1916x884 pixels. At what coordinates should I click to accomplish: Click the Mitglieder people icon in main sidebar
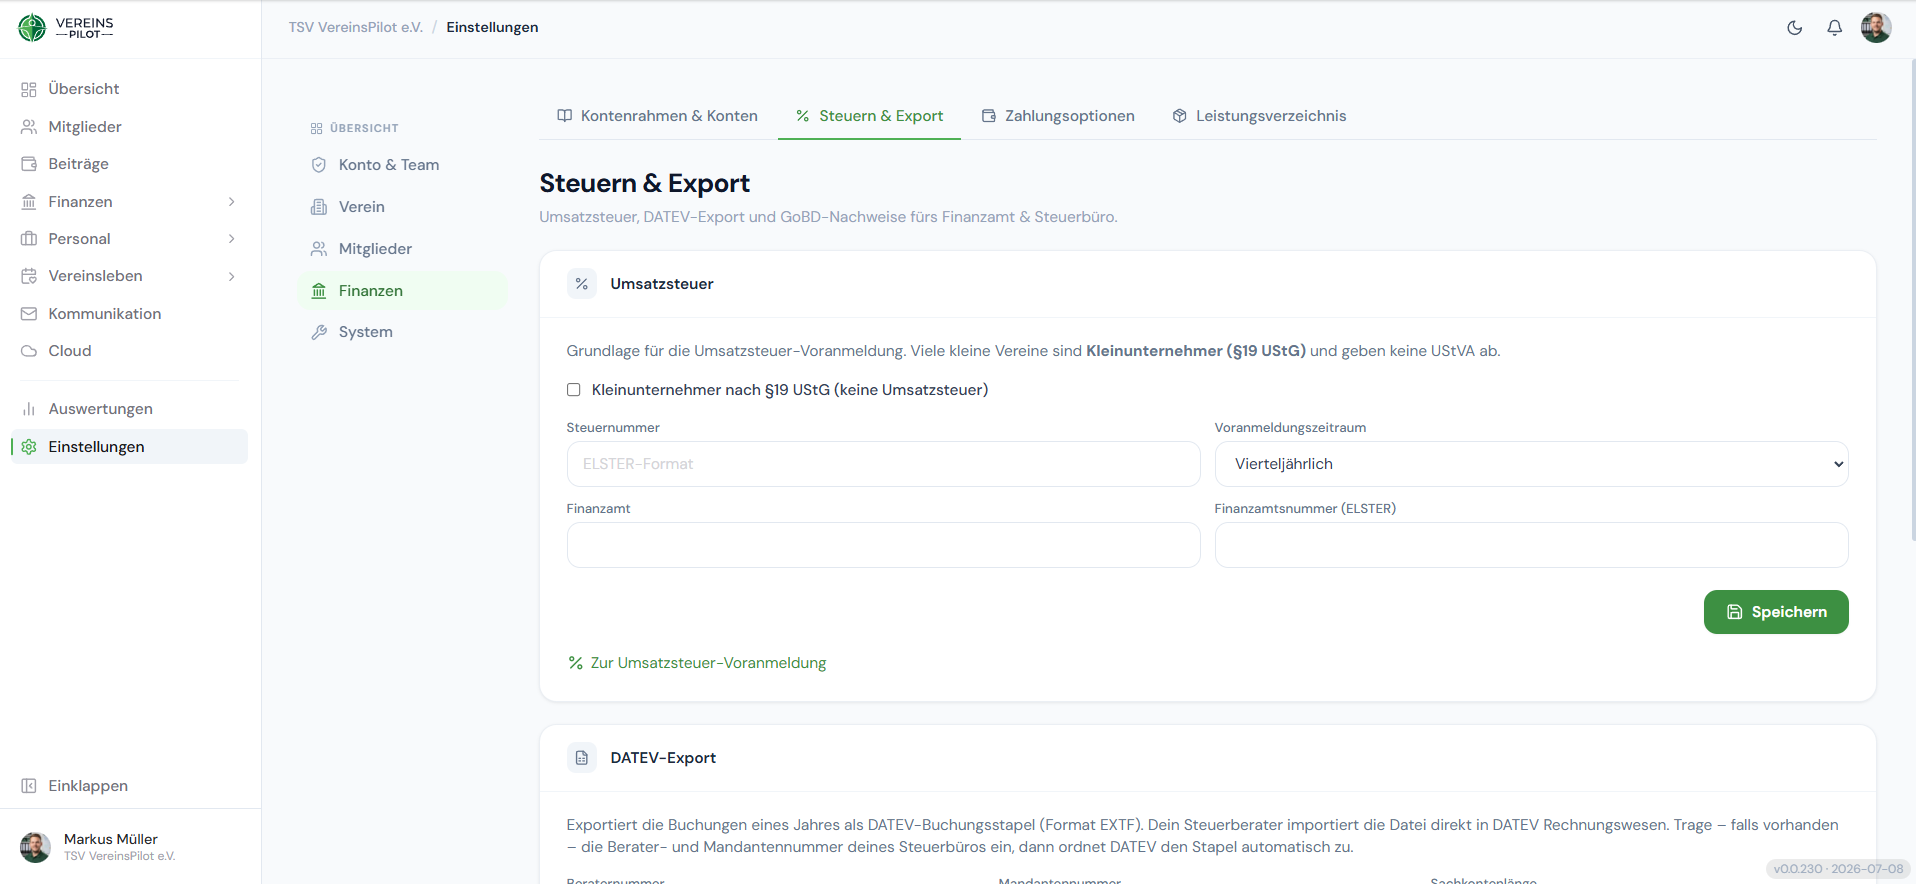(x=29, y=127)
